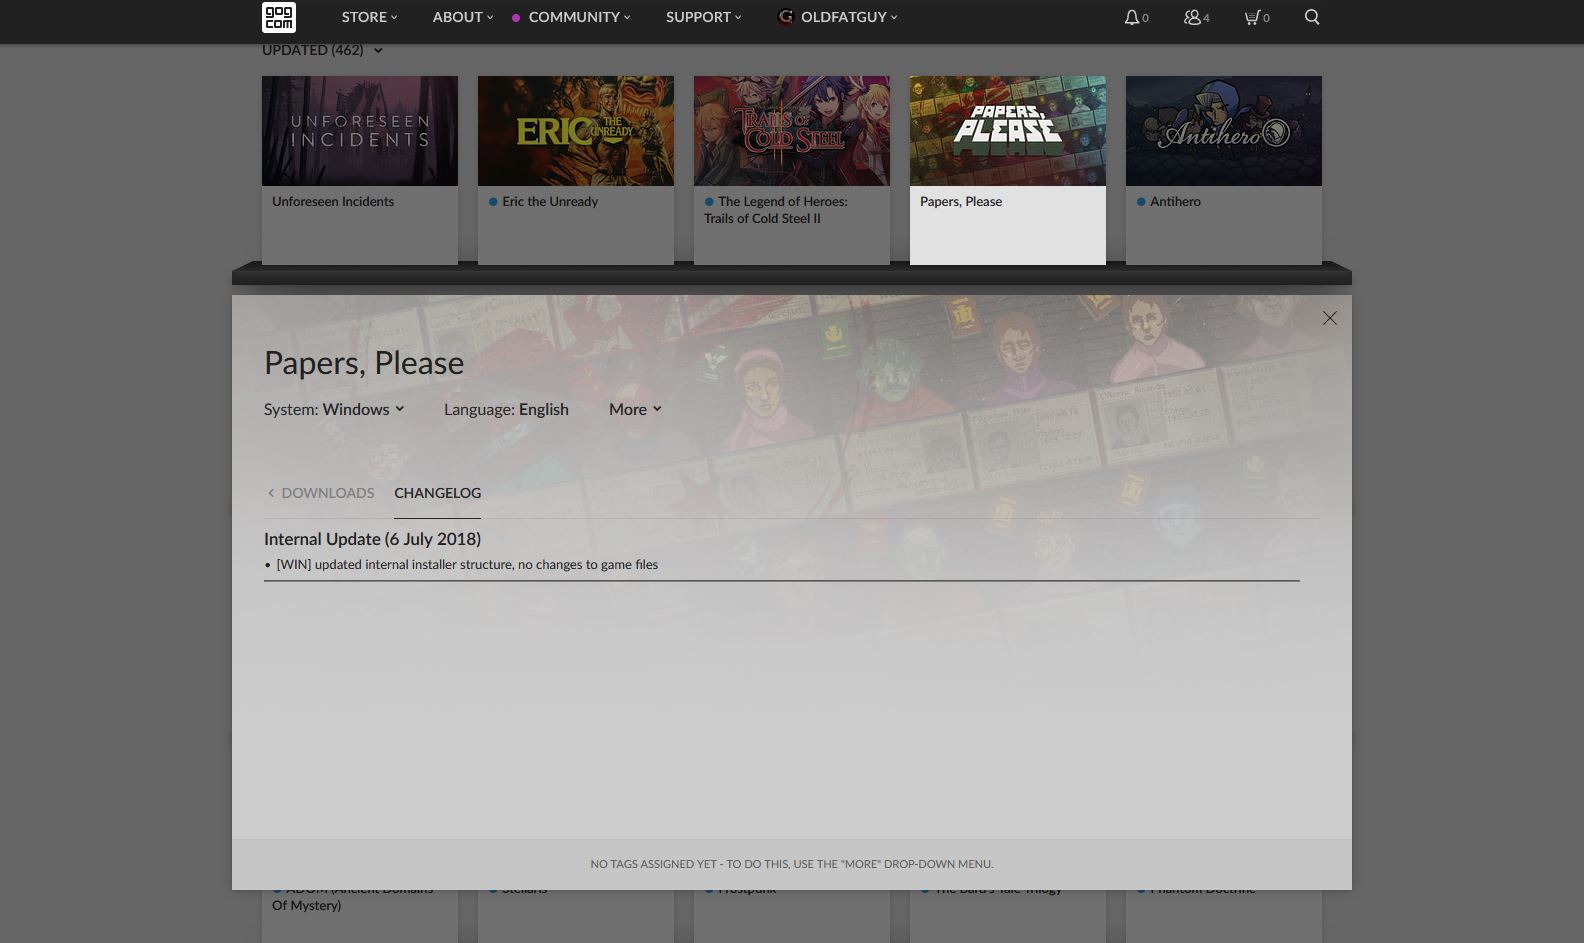Select the CHANGELOG tab

point(437,493)
